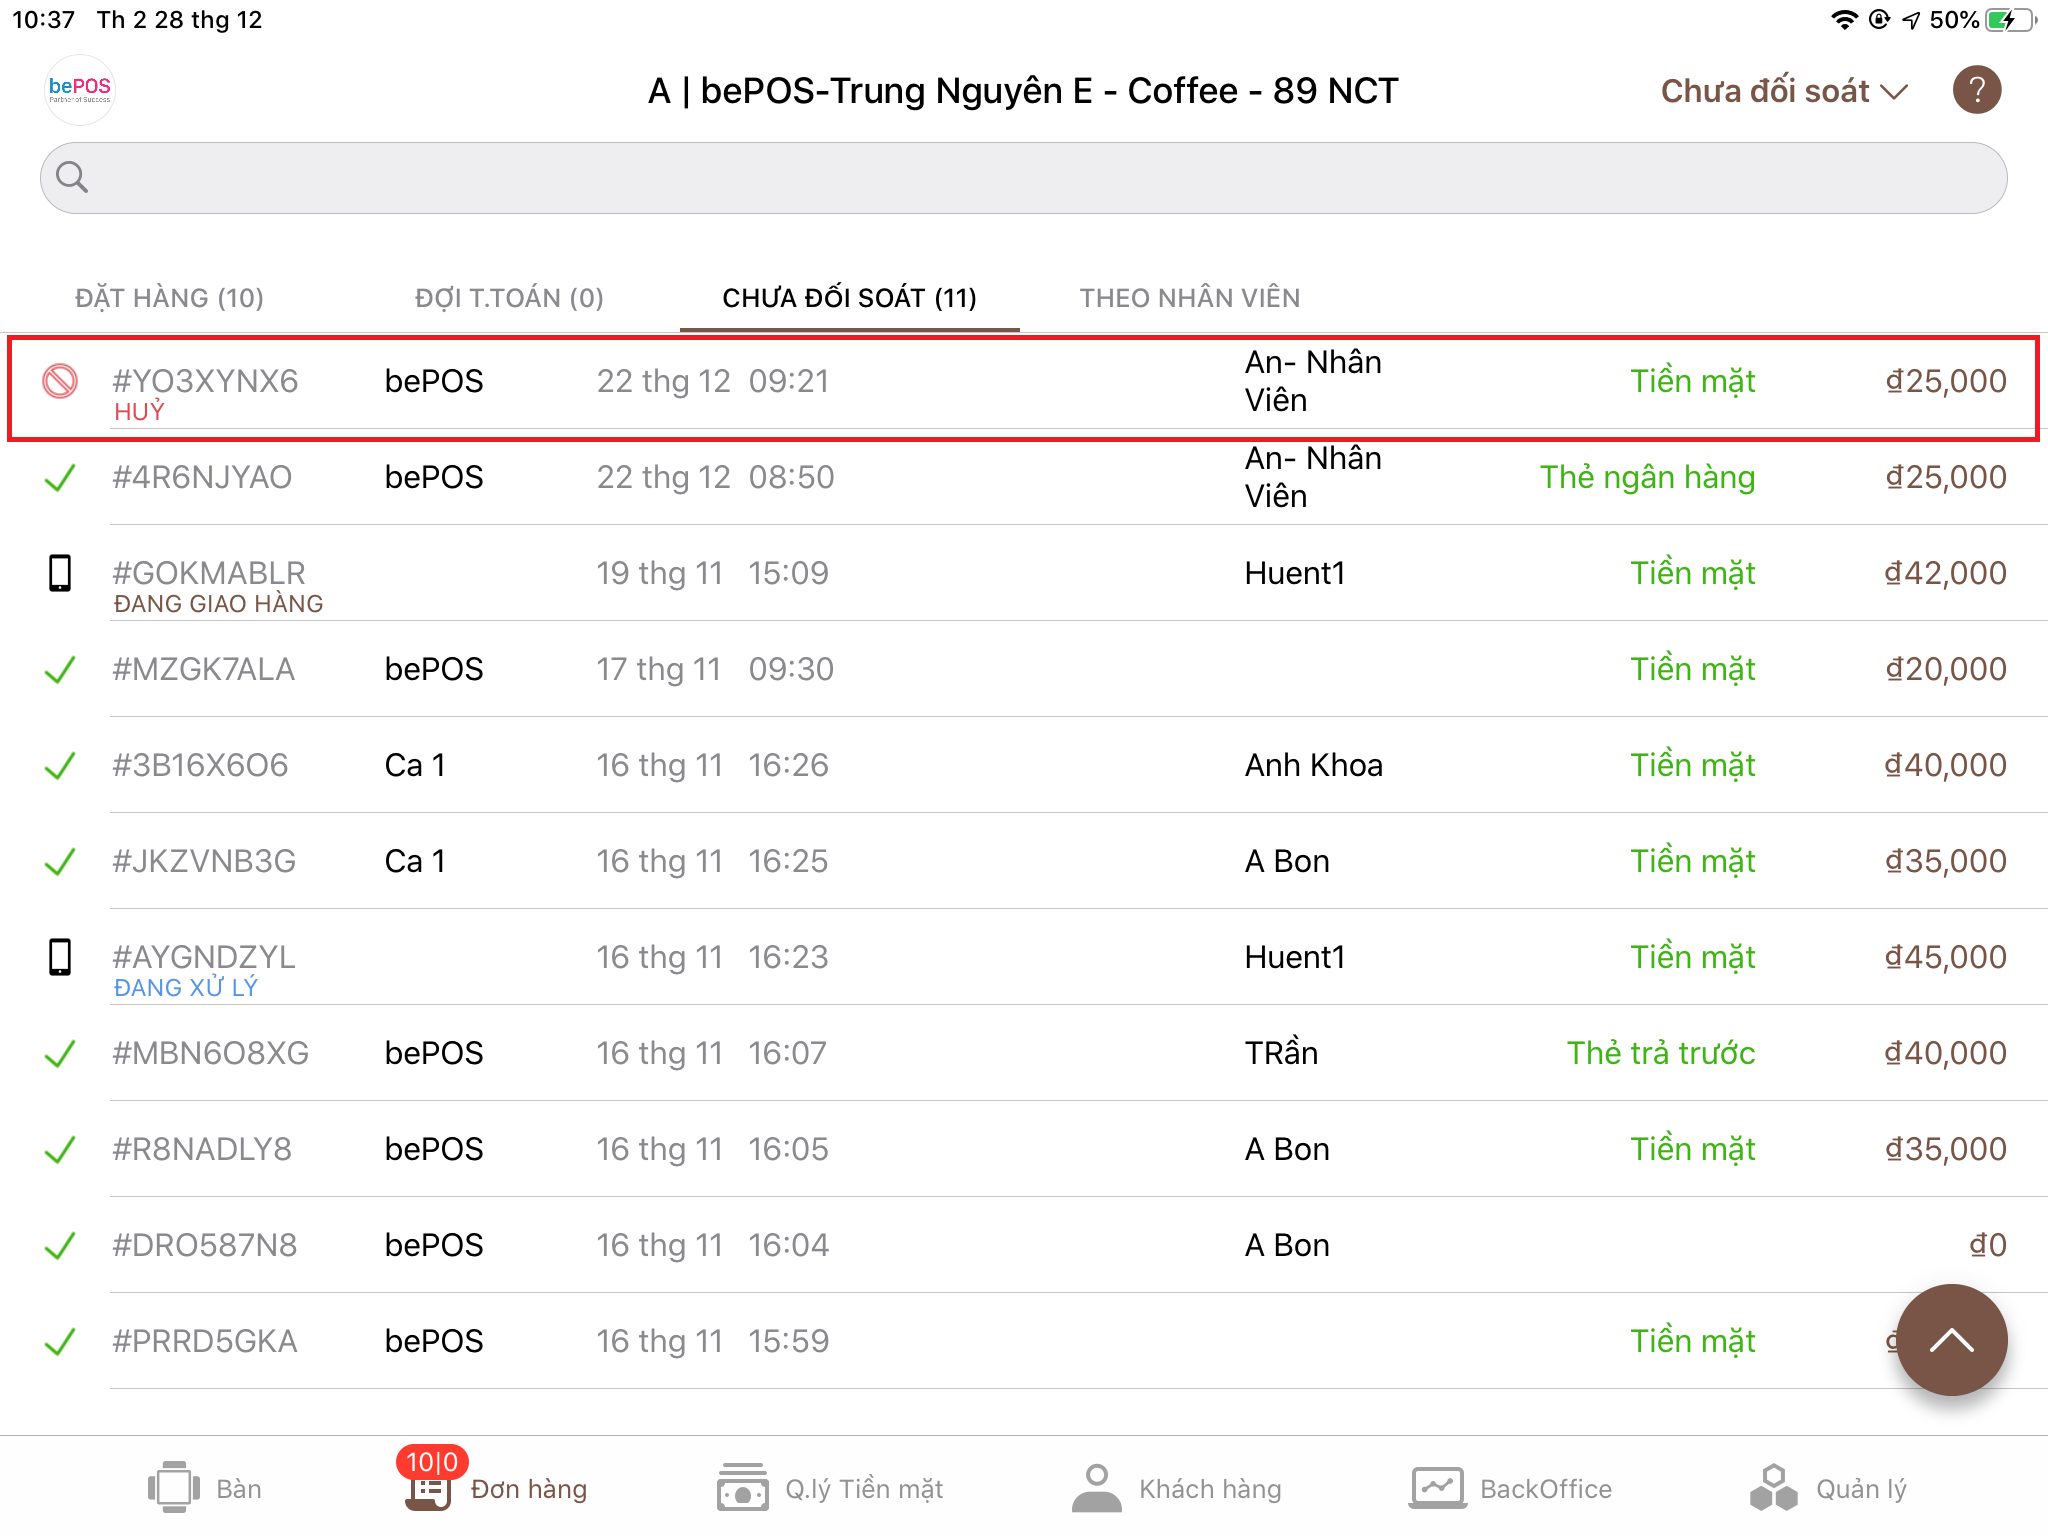Click Ca 1 shift in row #3B16X6O6

click(x=415, y=765)
